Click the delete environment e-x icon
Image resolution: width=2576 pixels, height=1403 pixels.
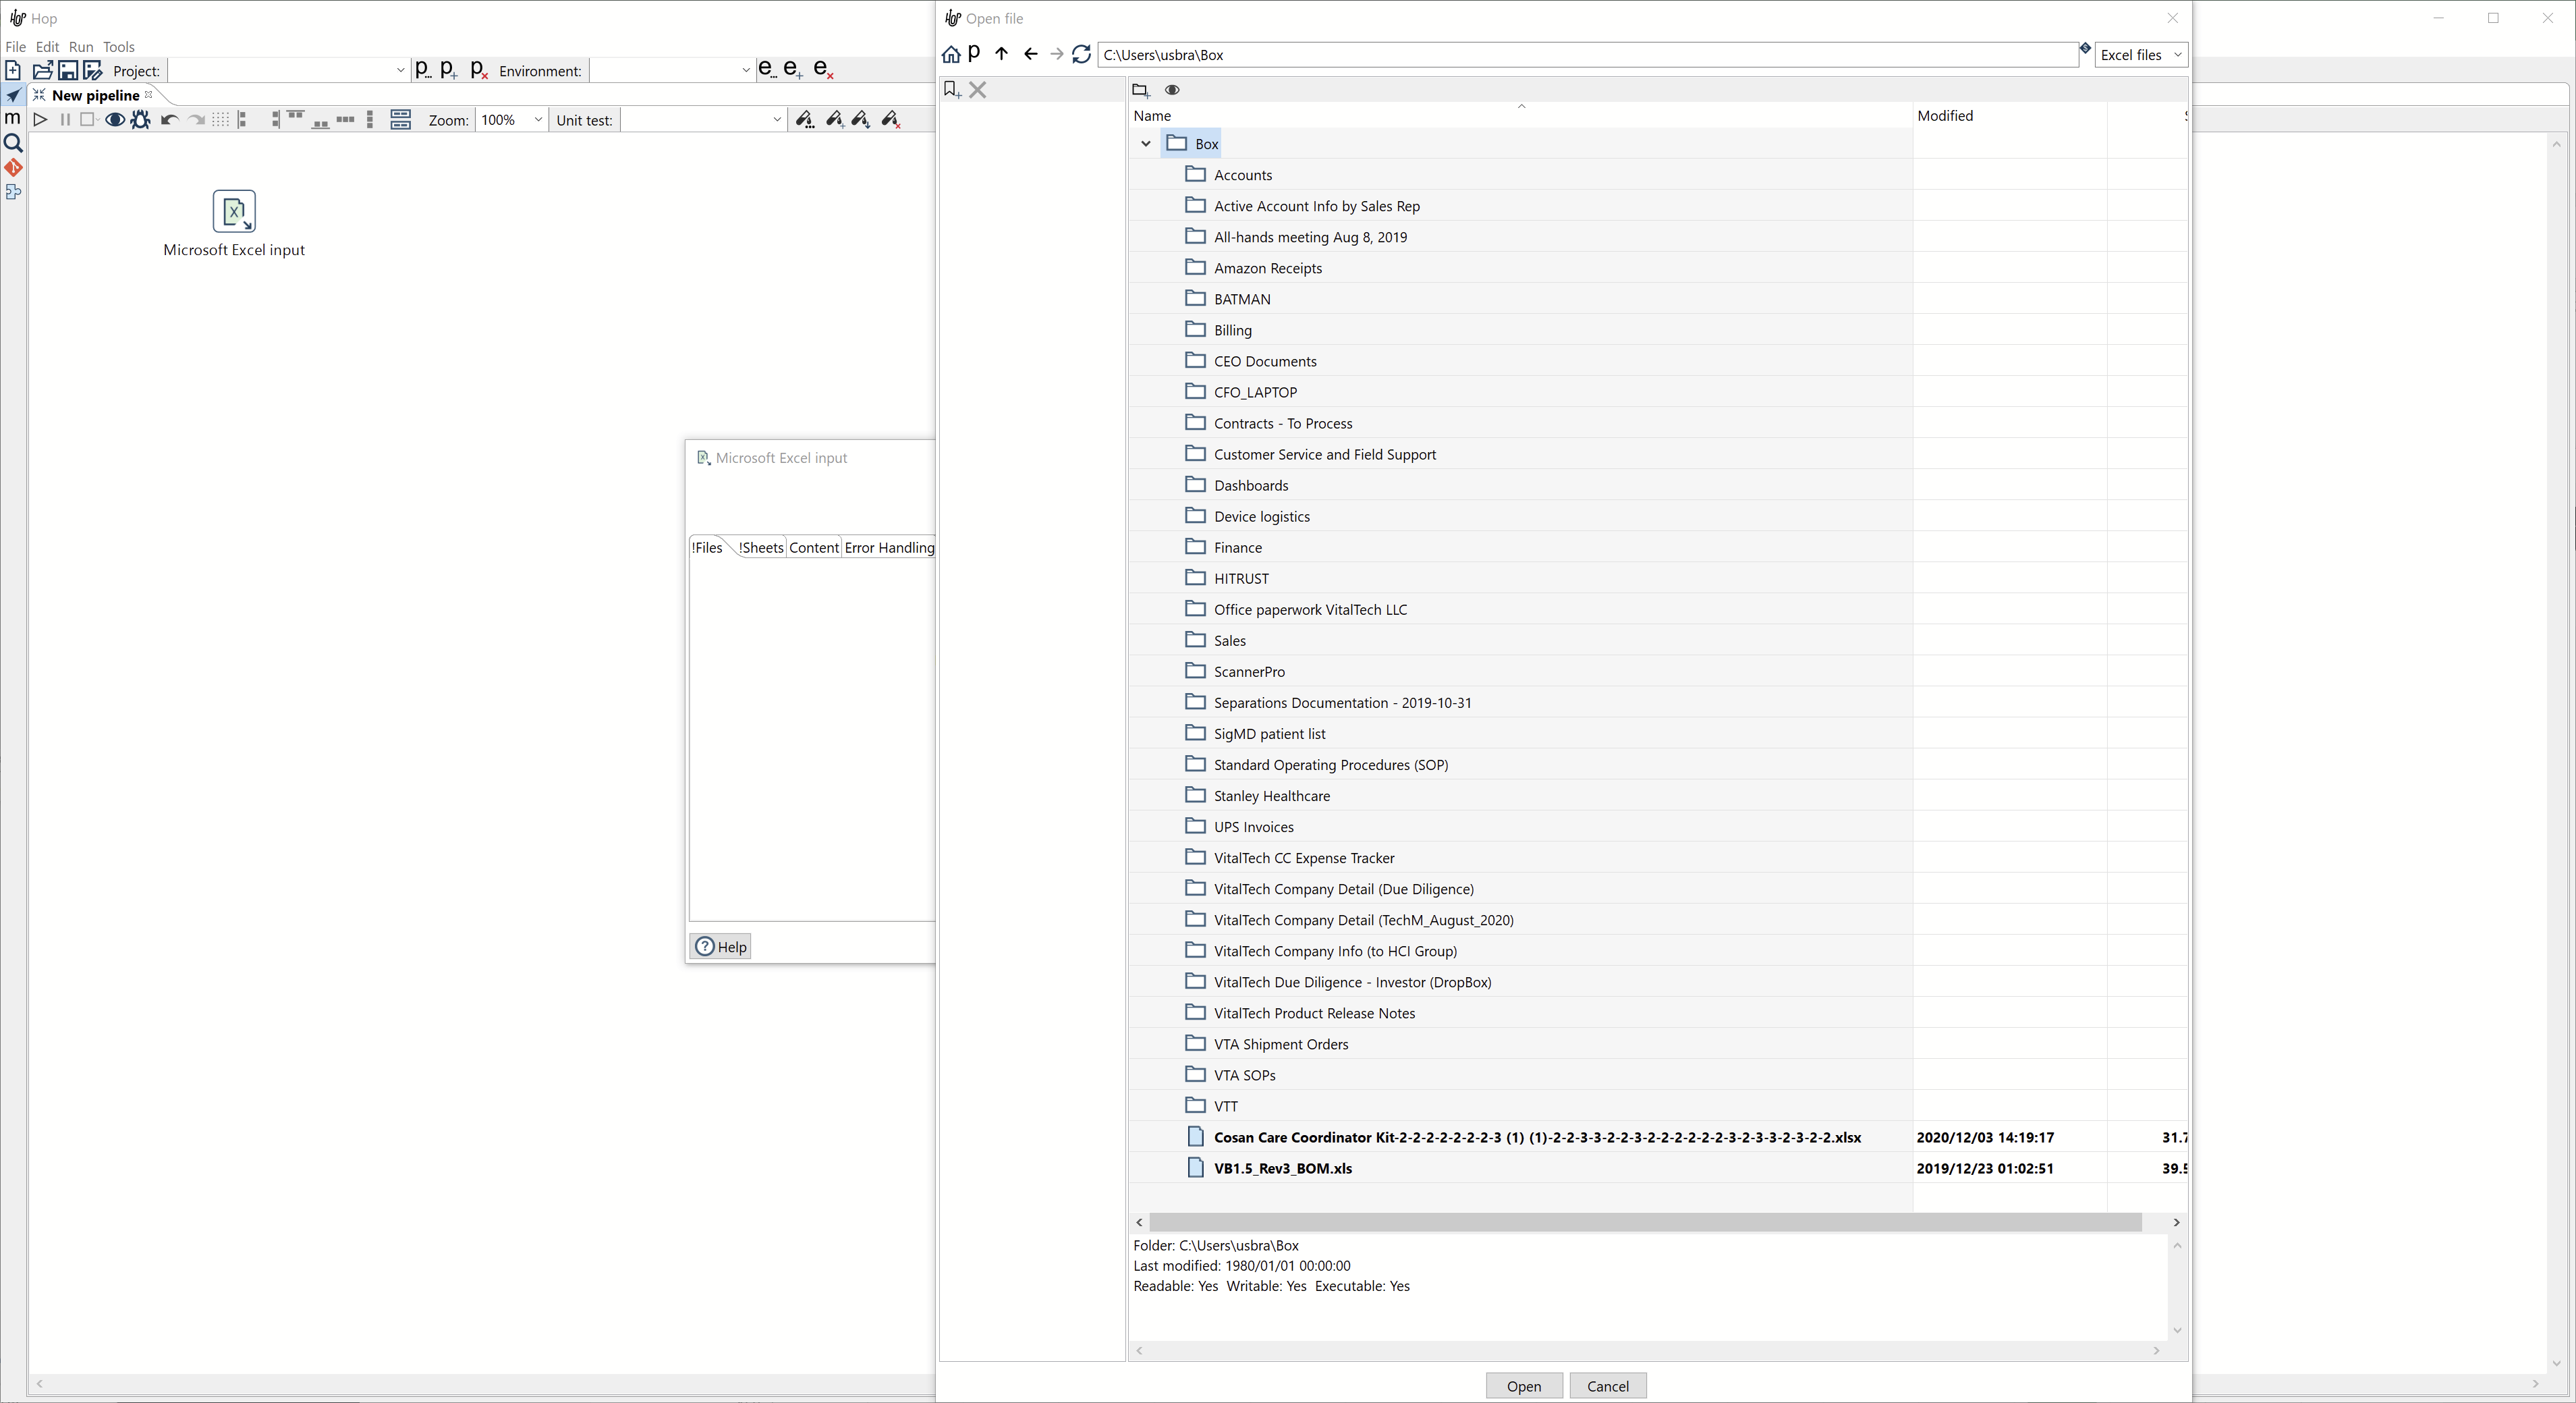pos(823,70)
